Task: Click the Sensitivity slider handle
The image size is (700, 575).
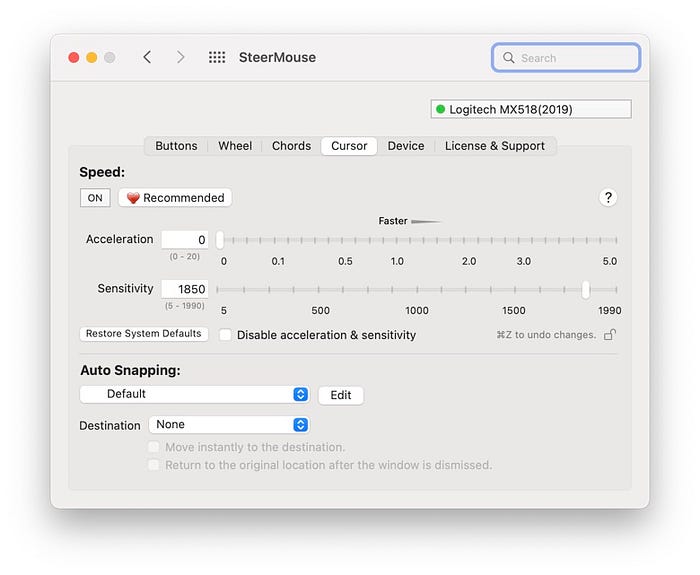Action: point(586,290)
